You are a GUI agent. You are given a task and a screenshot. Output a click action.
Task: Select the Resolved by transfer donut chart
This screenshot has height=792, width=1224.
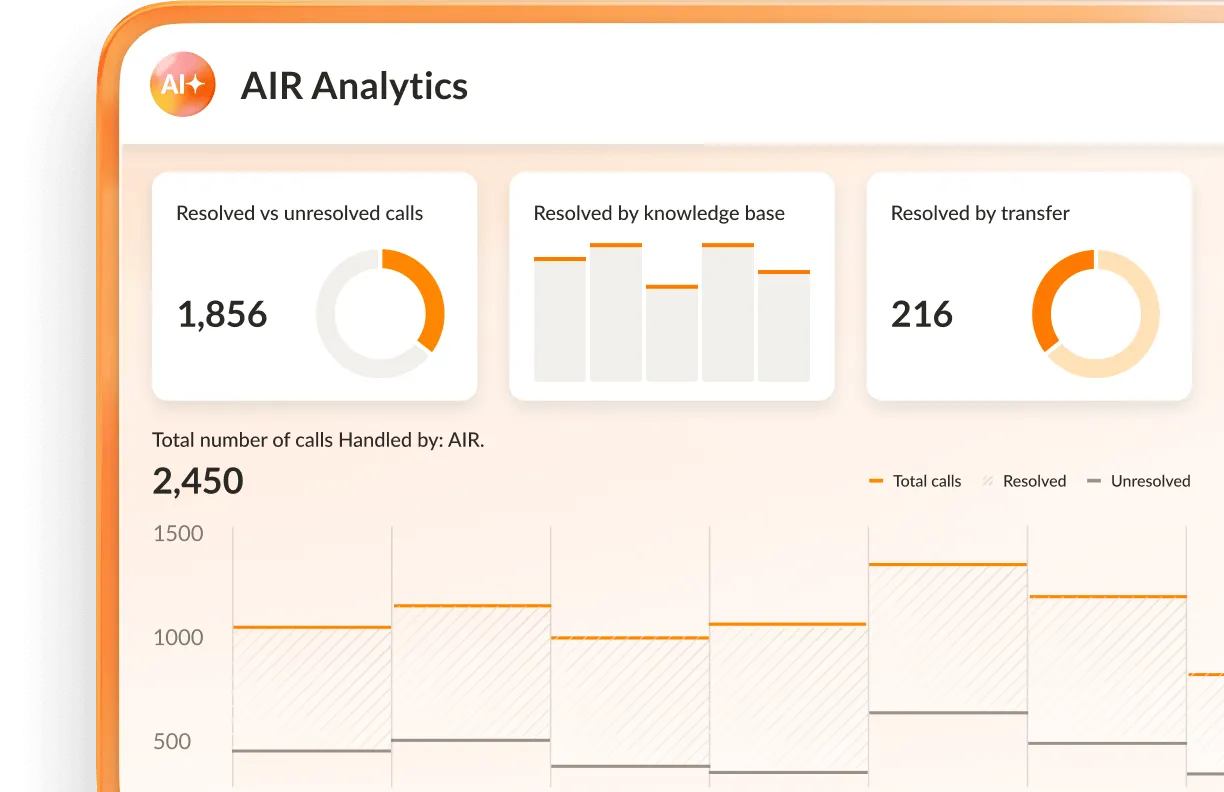(1095, 314)
